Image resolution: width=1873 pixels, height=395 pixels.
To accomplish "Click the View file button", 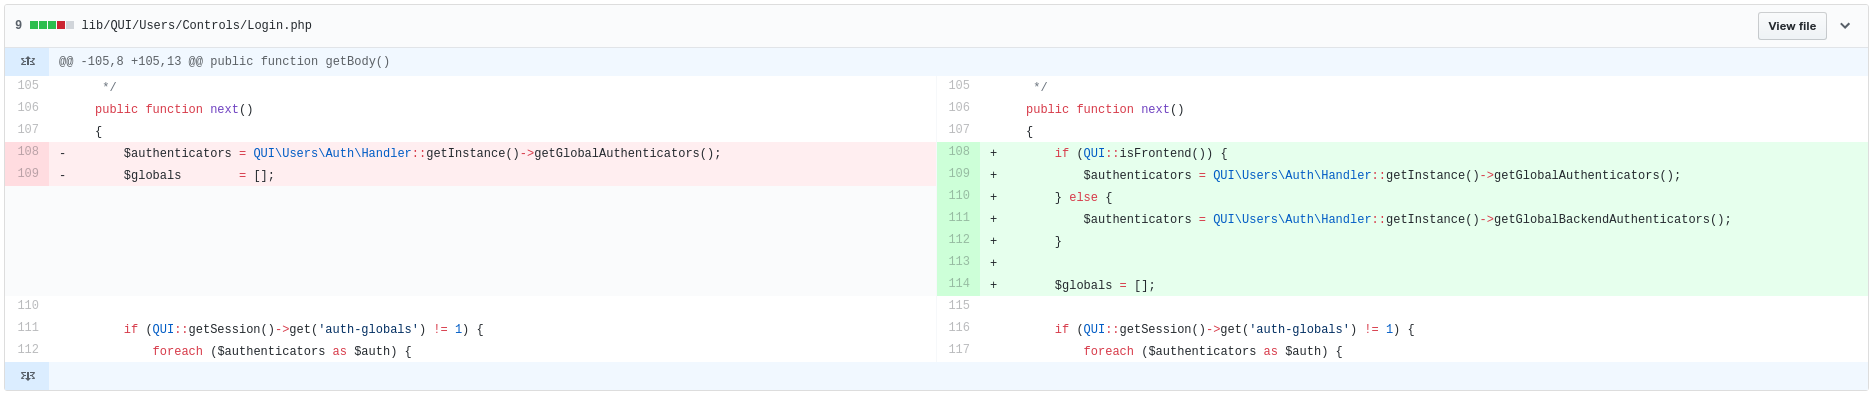I will (1792, 26).
